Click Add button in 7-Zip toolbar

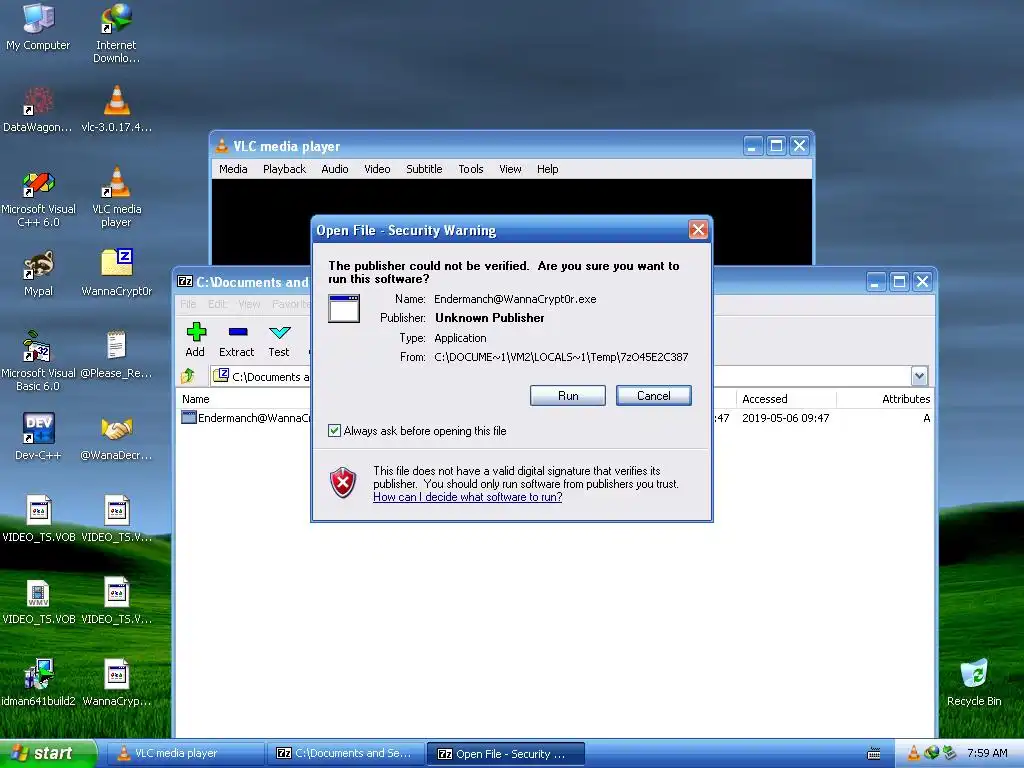(x=195, y=340)
